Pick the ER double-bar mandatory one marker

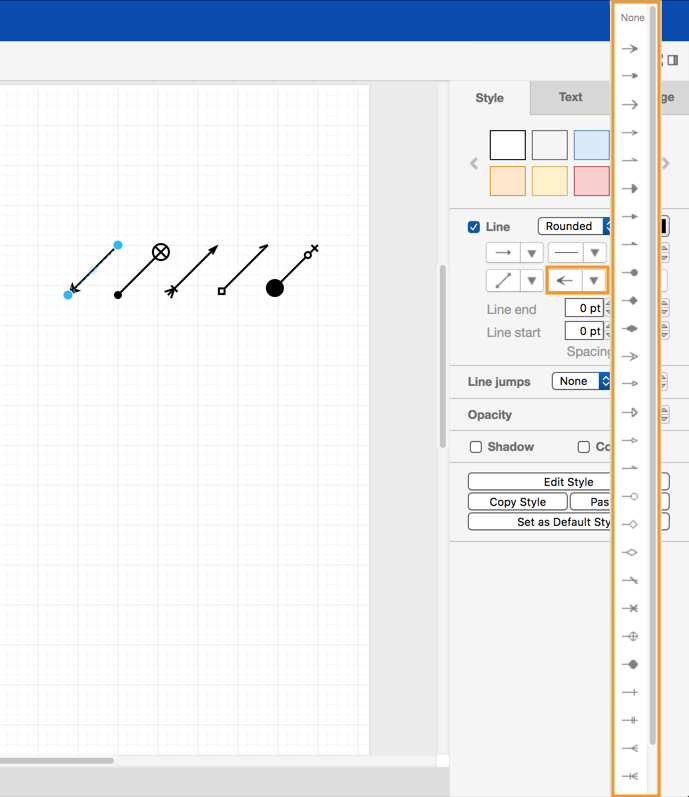point(631,720)
